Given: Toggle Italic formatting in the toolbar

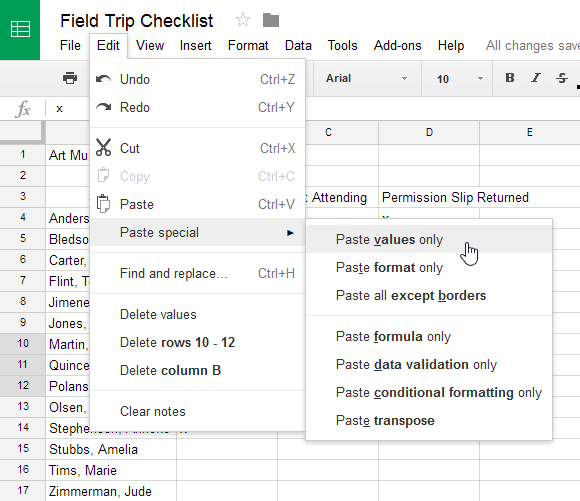Looking at the screenshot, I should (536, 78).
